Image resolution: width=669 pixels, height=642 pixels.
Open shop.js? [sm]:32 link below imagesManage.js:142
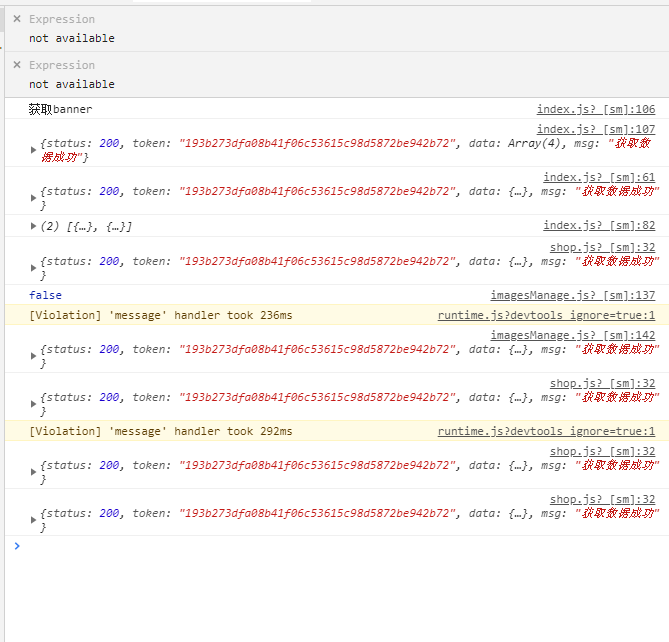602,383
